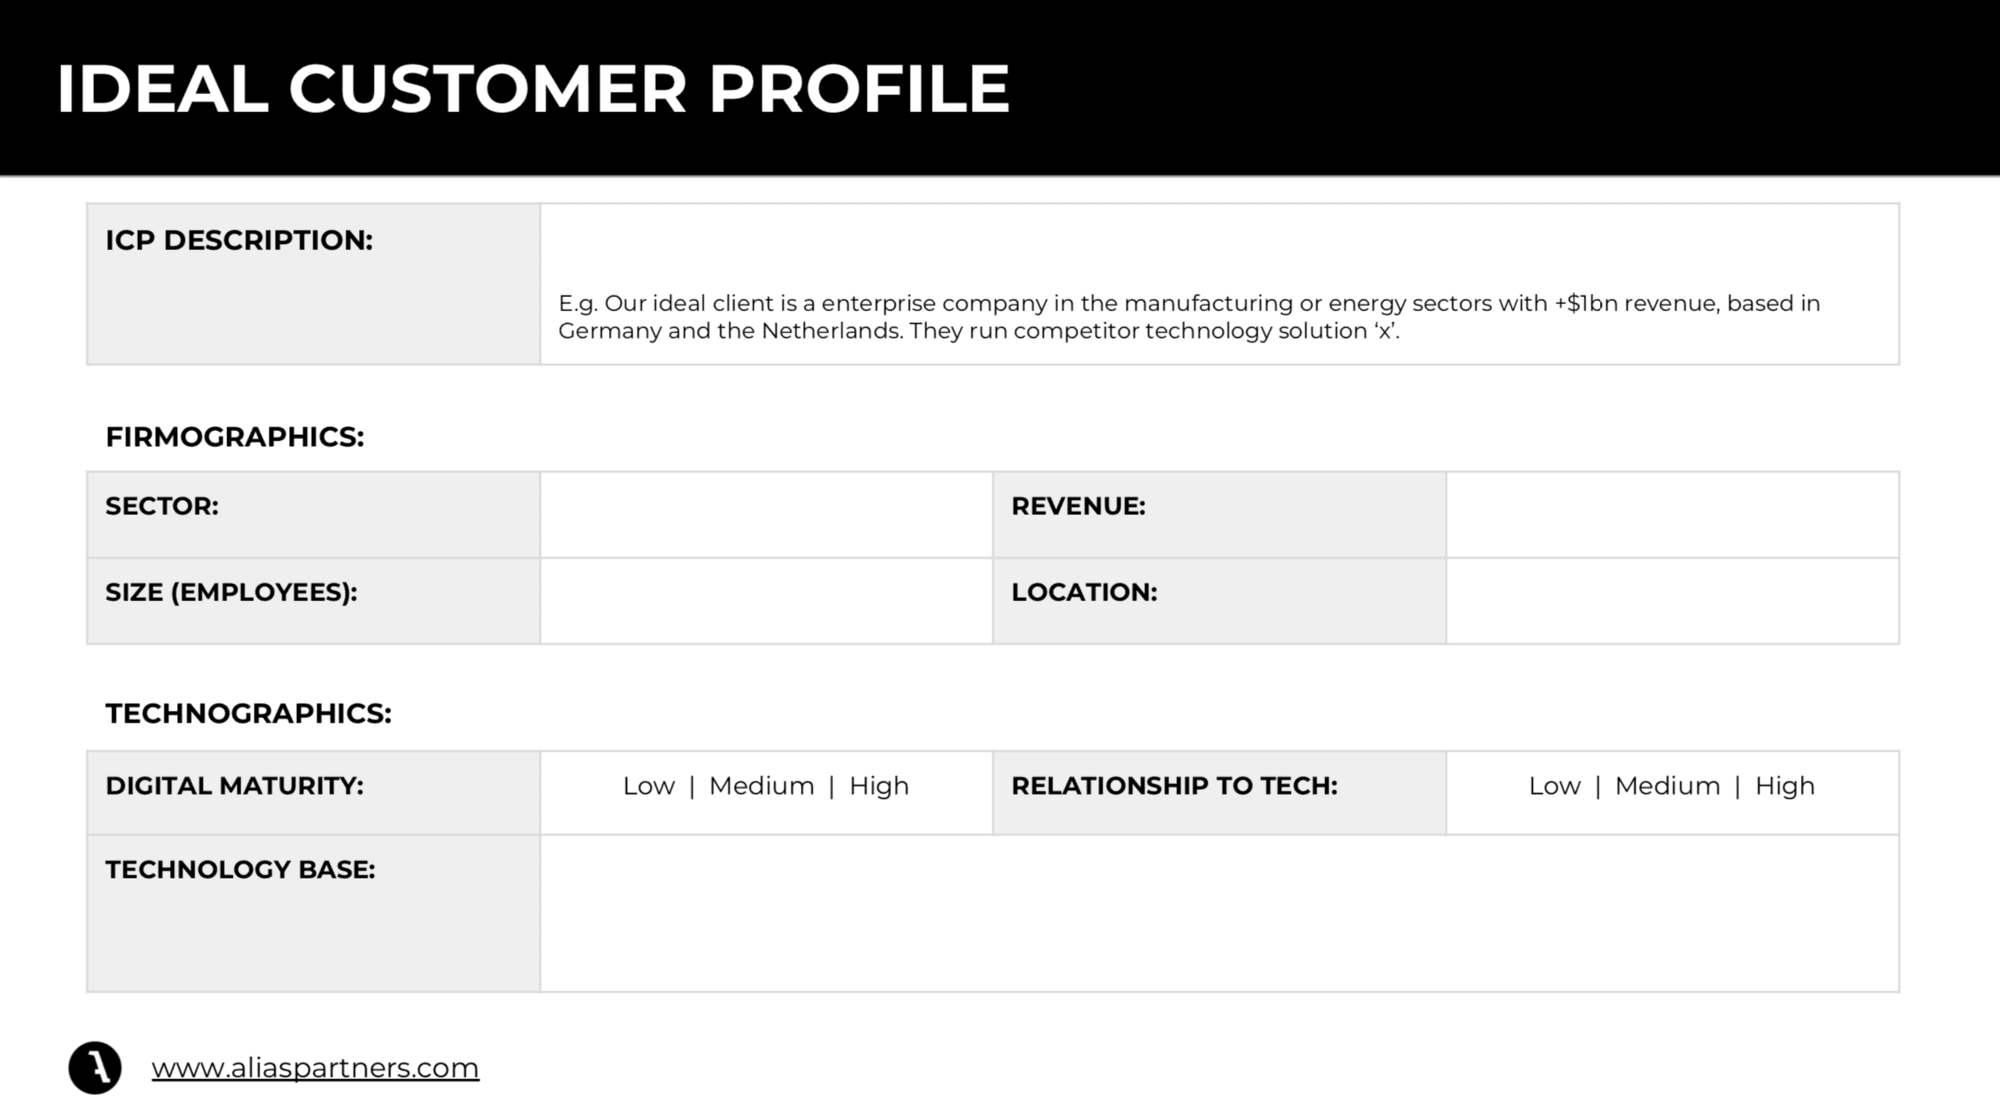
Task: Choose Medium for Relationship to Tech
Action: click(x=1667, y=786)
